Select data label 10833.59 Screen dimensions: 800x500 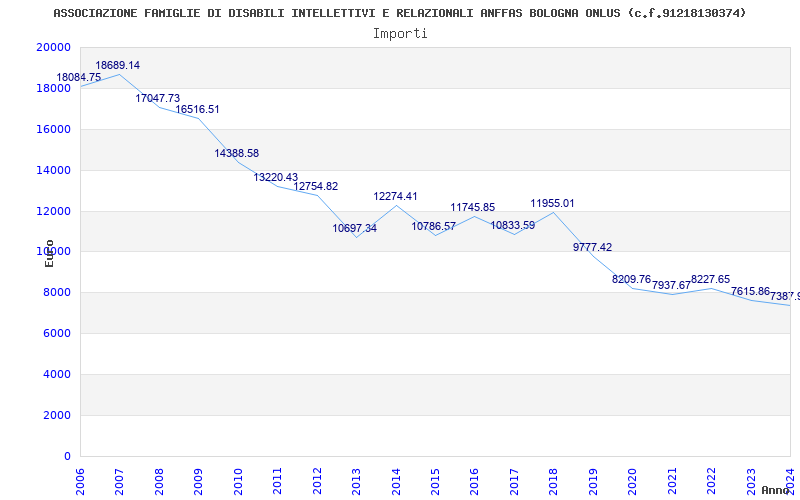click(x=513, y=225)
